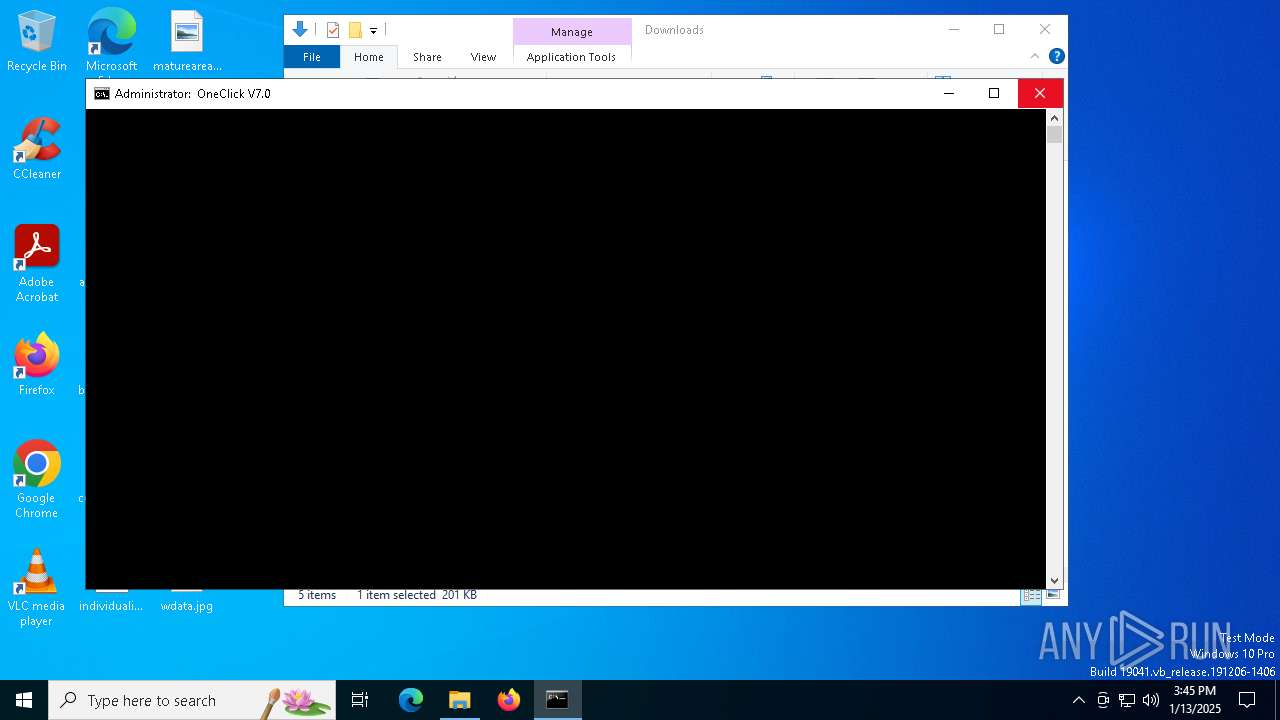Launch the VLC media player desktop shortcut

[x=37, y=587]
